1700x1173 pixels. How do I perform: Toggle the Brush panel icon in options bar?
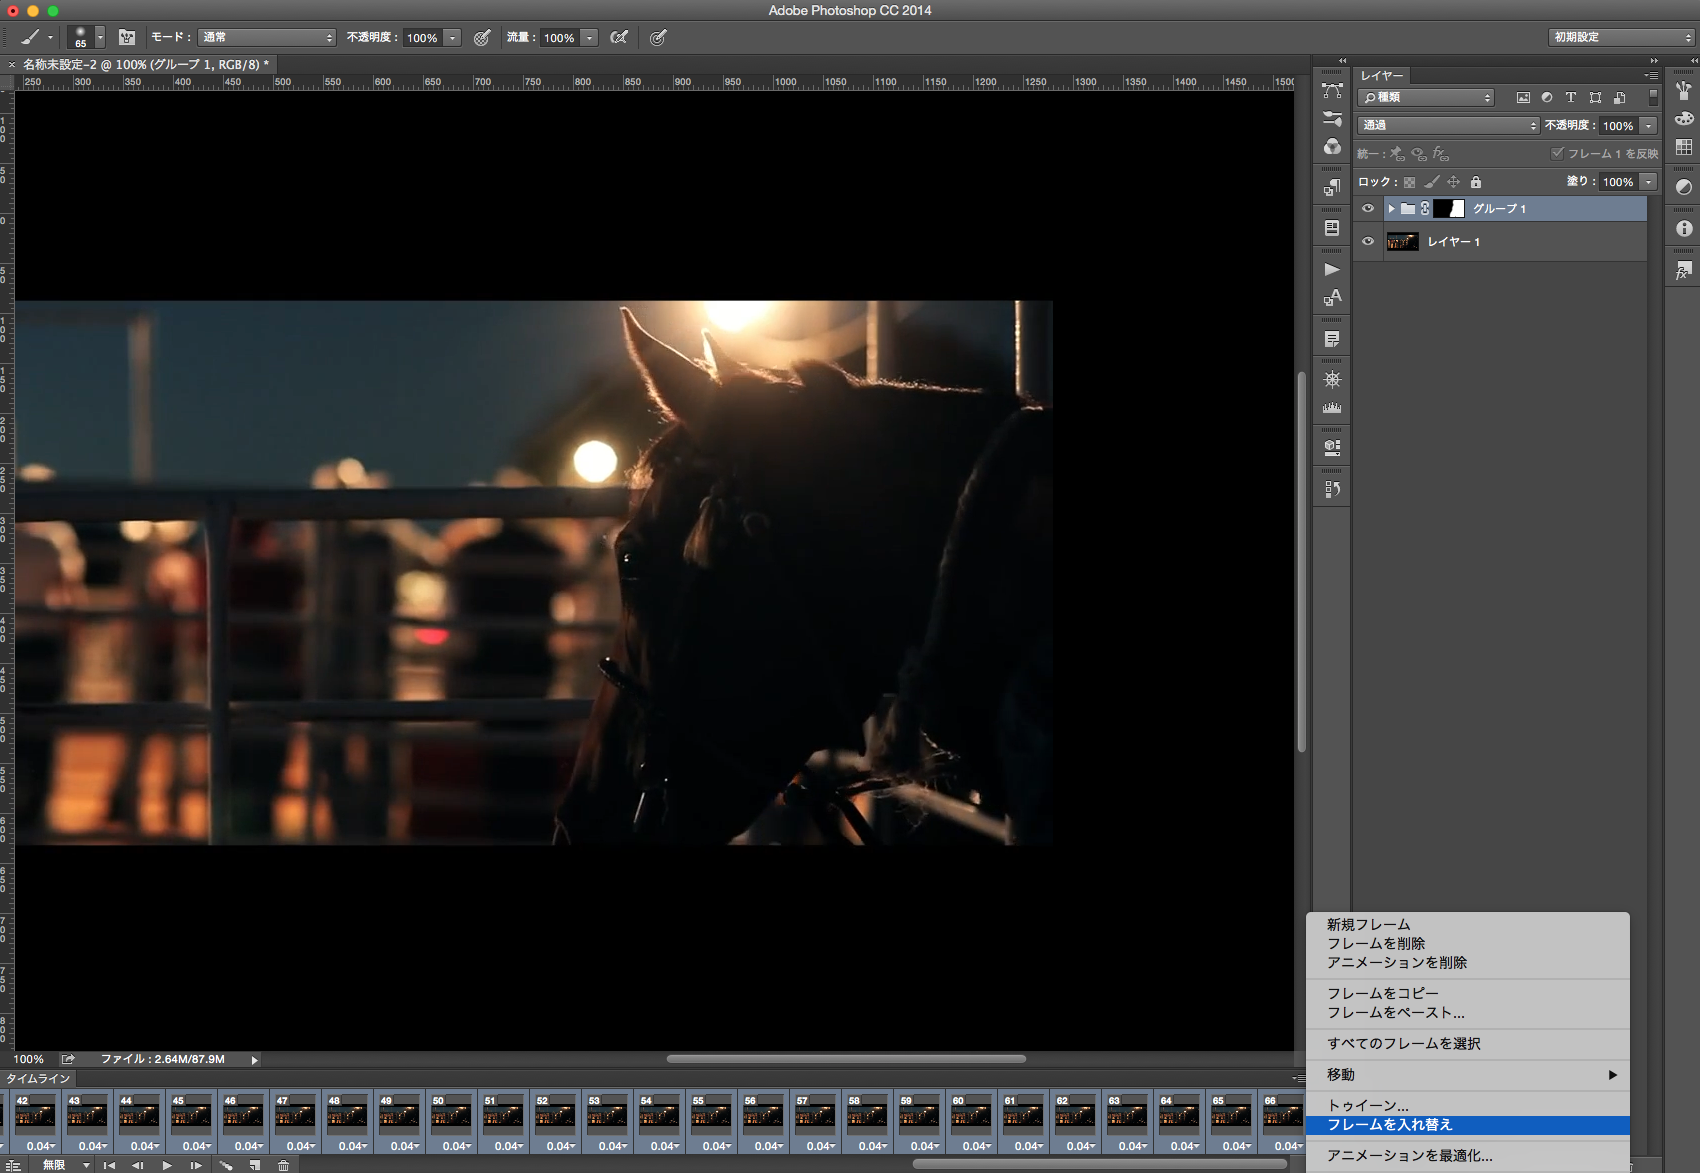[x=127, y=37]
